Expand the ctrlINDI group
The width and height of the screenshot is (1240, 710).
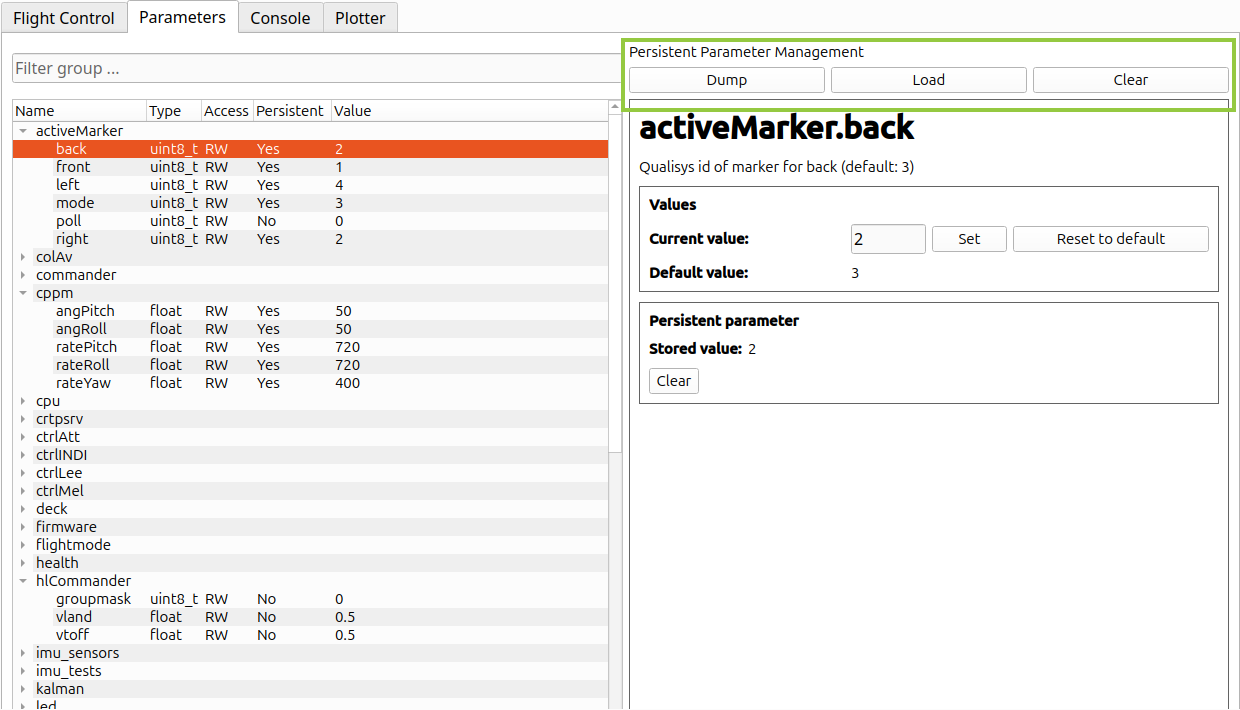point(23,455)
